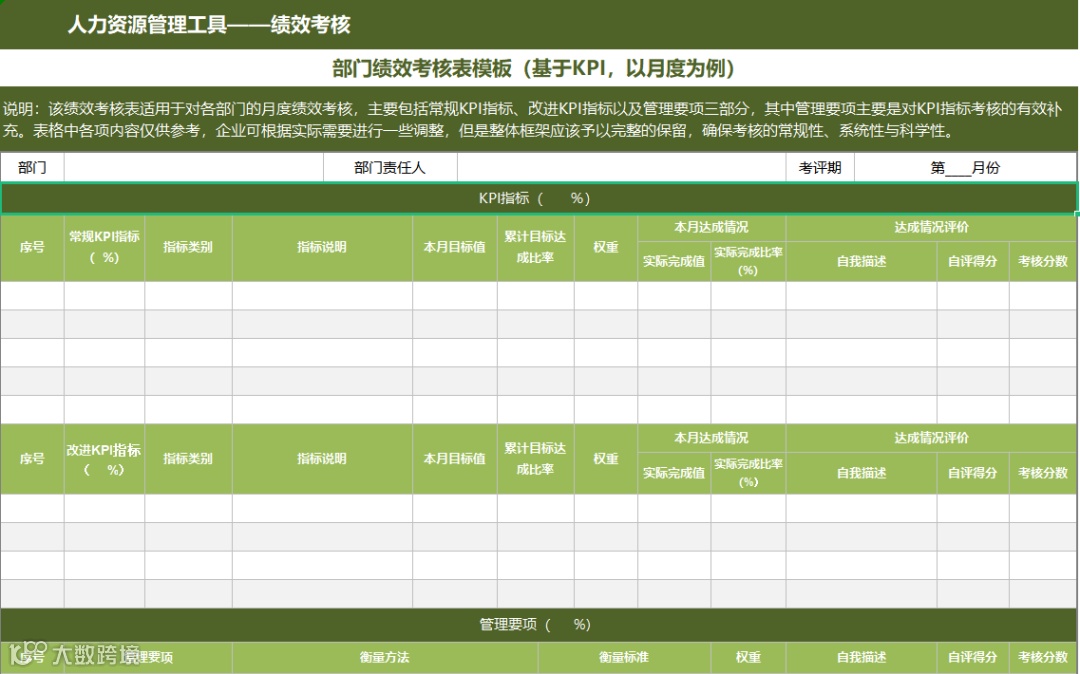Viewport: 1080px width, 674px height.
Task: Click '自我描述' in the 管理要项 table
Action: [x=861, y=657]
